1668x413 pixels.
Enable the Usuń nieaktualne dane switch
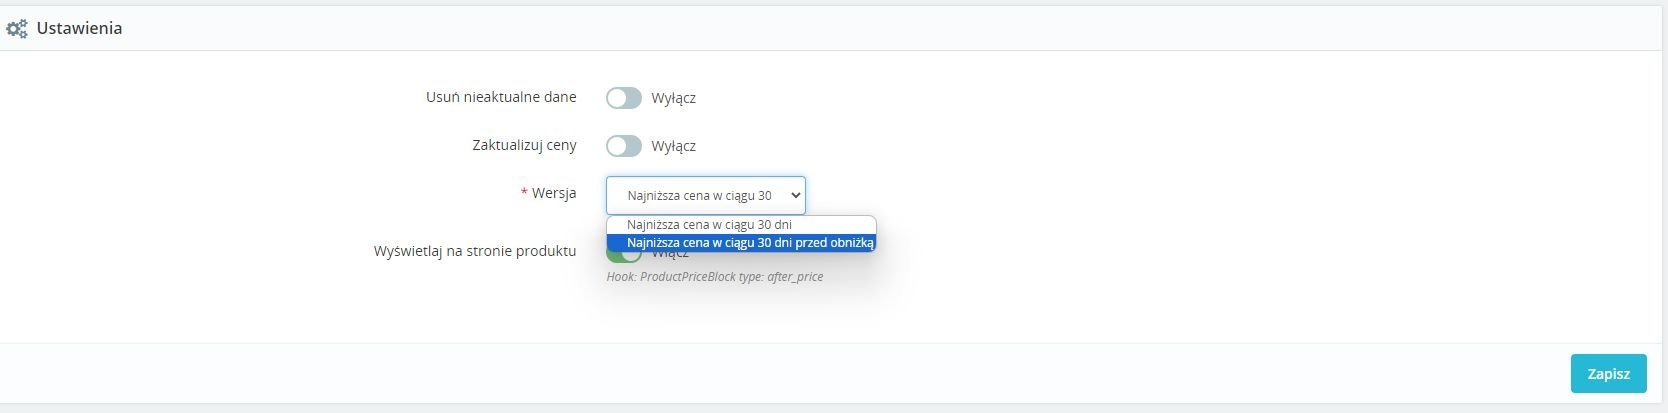(624, 98)
